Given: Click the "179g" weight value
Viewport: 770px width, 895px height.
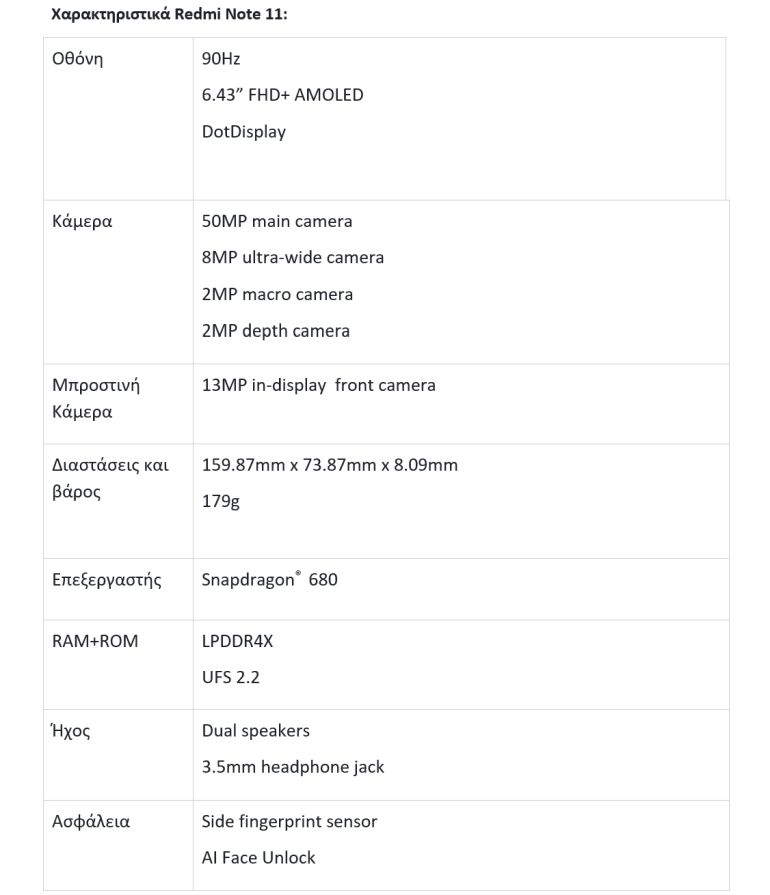Looking at the screenshot, I should (220, 501).
